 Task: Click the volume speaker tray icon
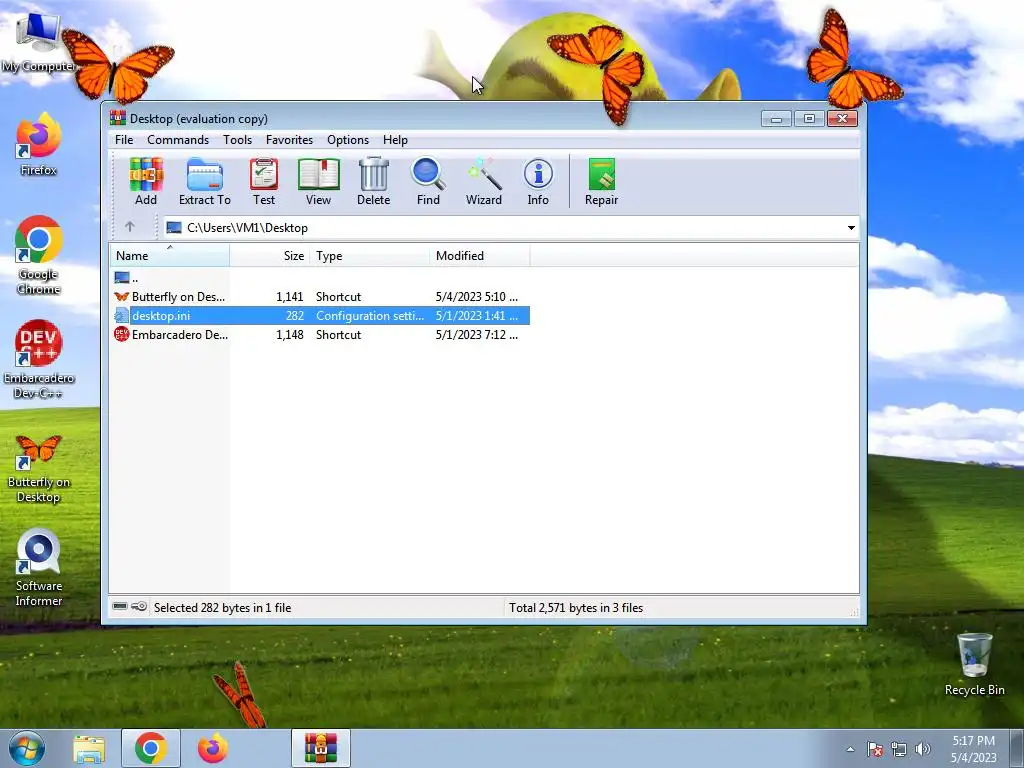pyautogui.click(x=923, y=749)
